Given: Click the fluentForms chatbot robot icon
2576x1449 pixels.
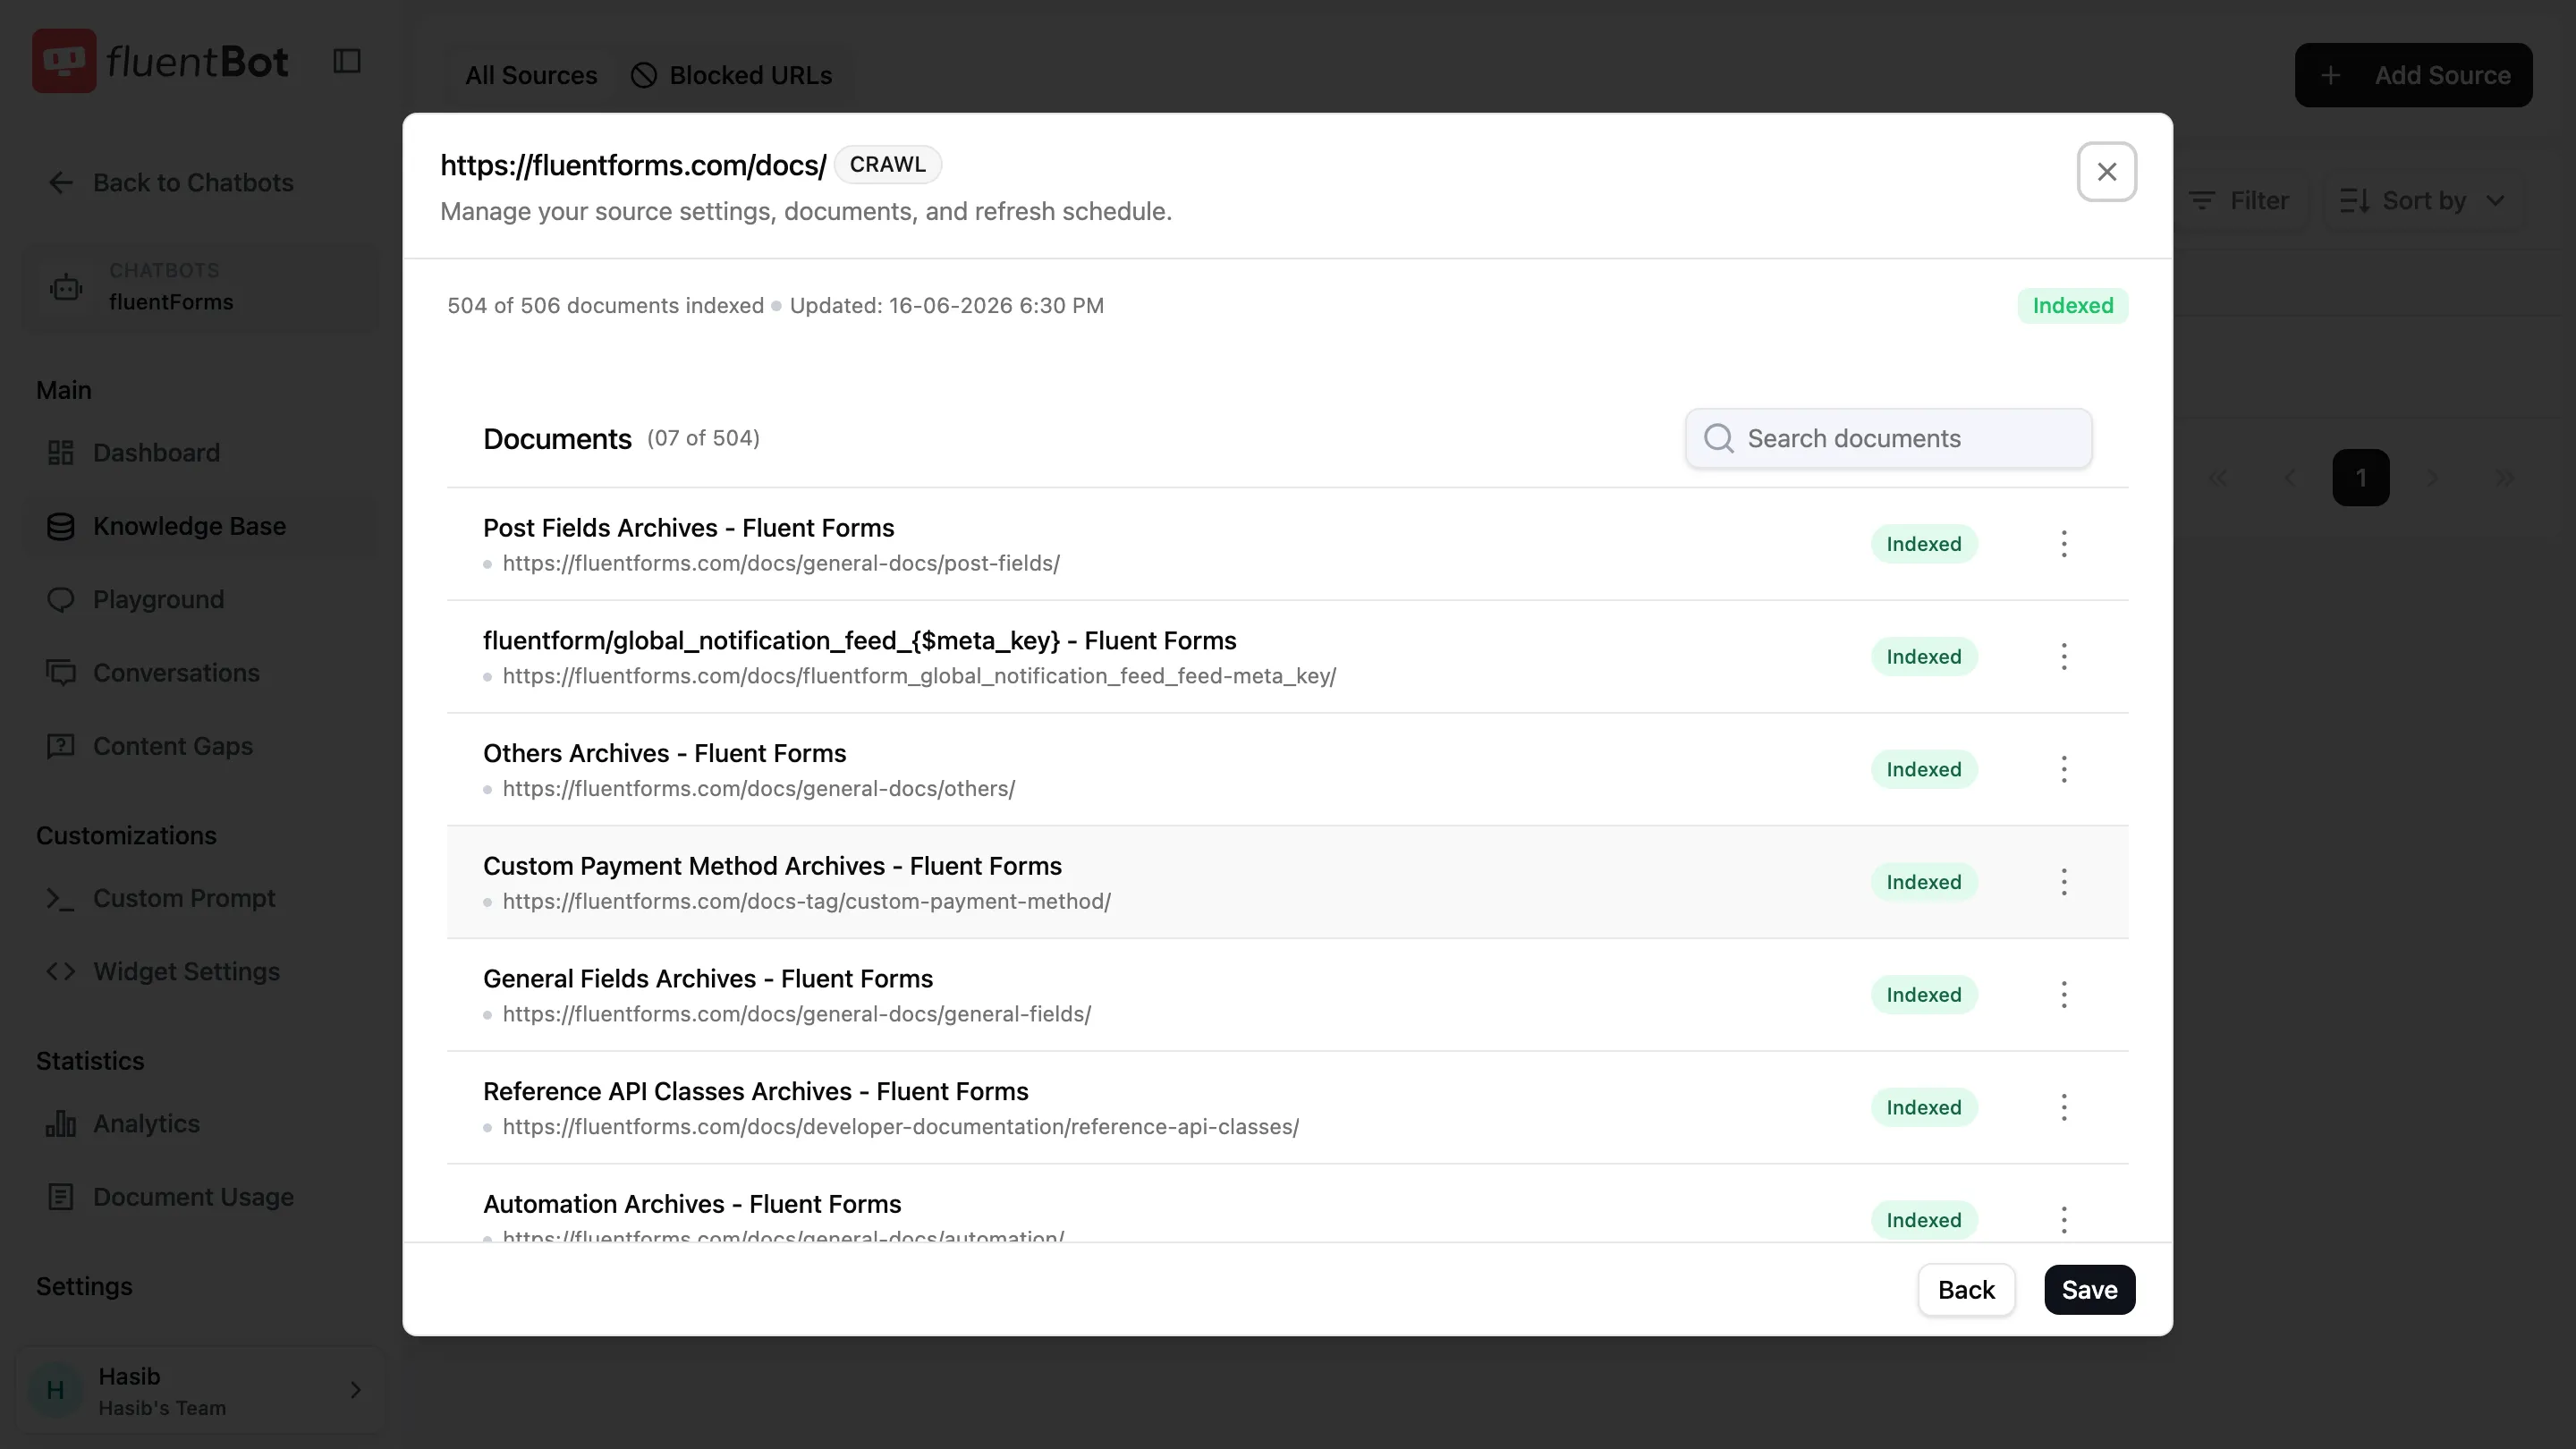Looking at the screenshot, I should pos(66,288).
